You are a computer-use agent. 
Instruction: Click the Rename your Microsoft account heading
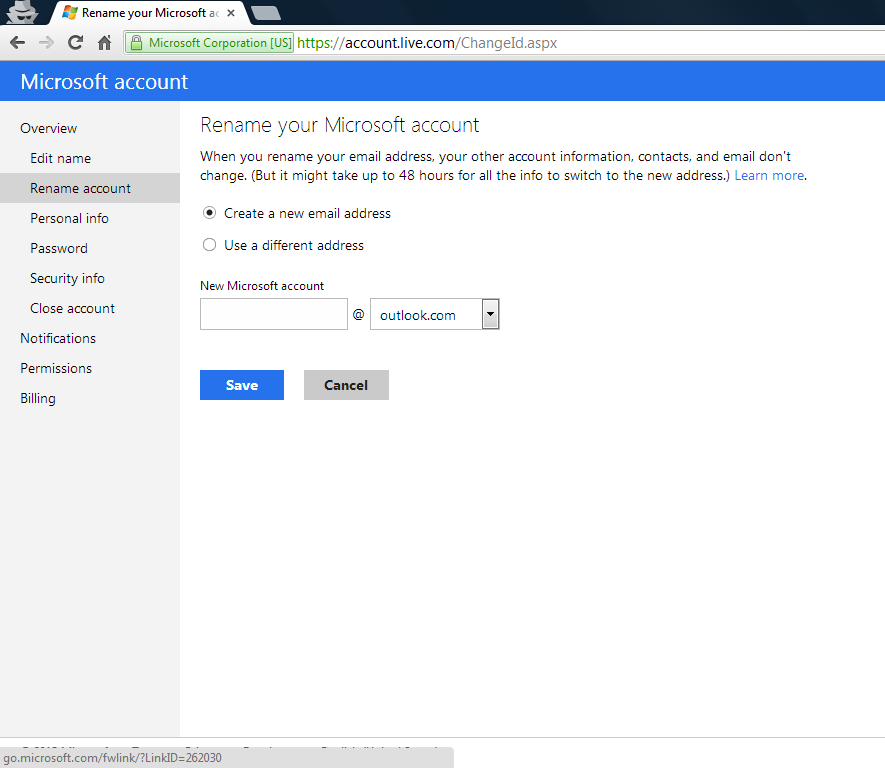pos(340,125)
